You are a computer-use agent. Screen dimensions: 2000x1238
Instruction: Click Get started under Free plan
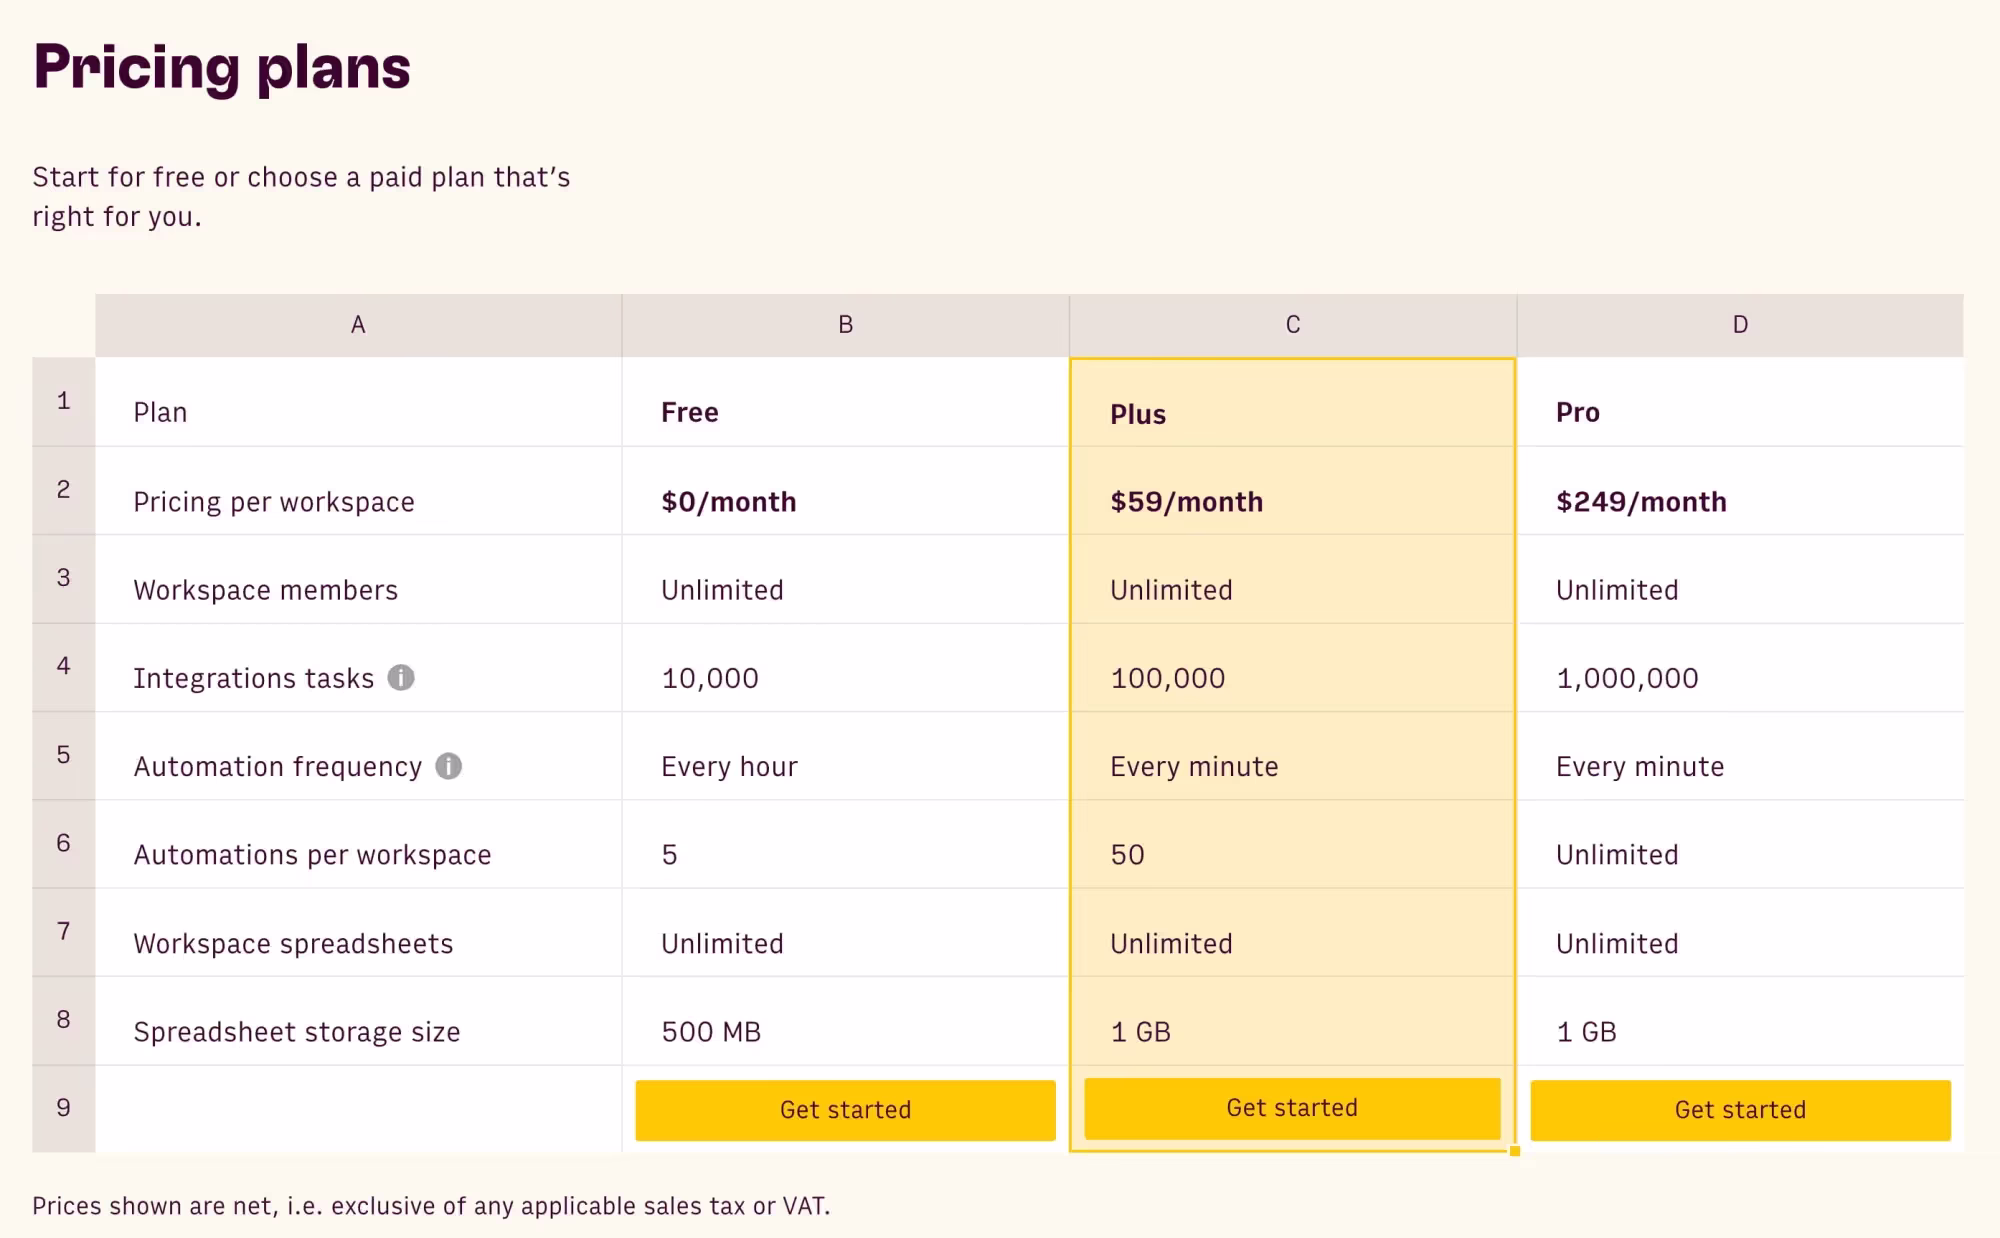pyautogui.click(x=845, y=1110)
